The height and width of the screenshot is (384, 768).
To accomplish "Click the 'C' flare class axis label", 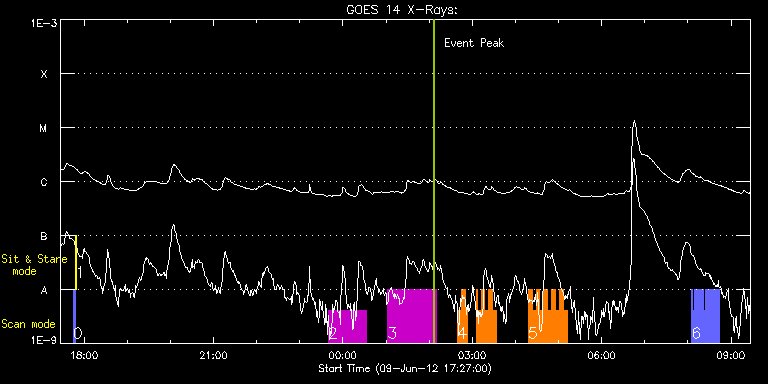I will (44, 182).
